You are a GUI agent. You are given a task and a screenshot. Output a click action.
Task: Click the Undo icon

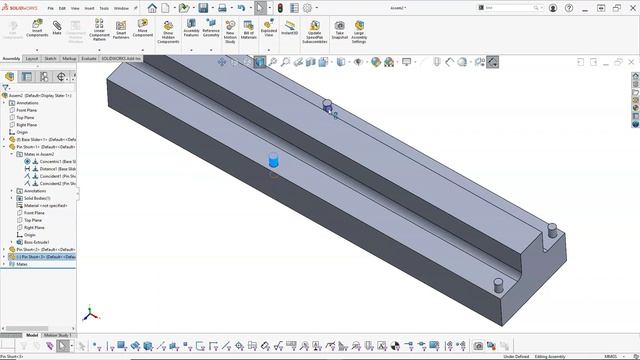(x=241, y=8)
